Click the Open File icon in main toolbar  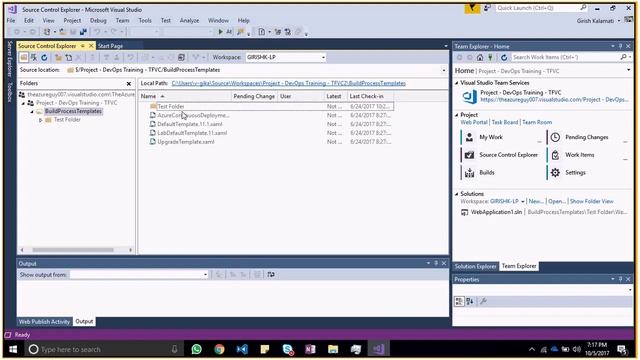click(62, 31)
